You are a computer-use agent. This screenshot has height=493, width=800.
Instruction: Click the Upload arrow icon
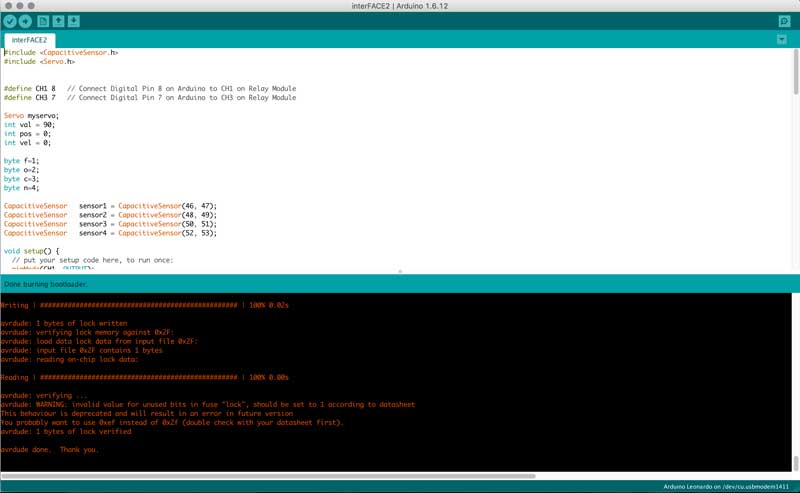coord(25,21)
